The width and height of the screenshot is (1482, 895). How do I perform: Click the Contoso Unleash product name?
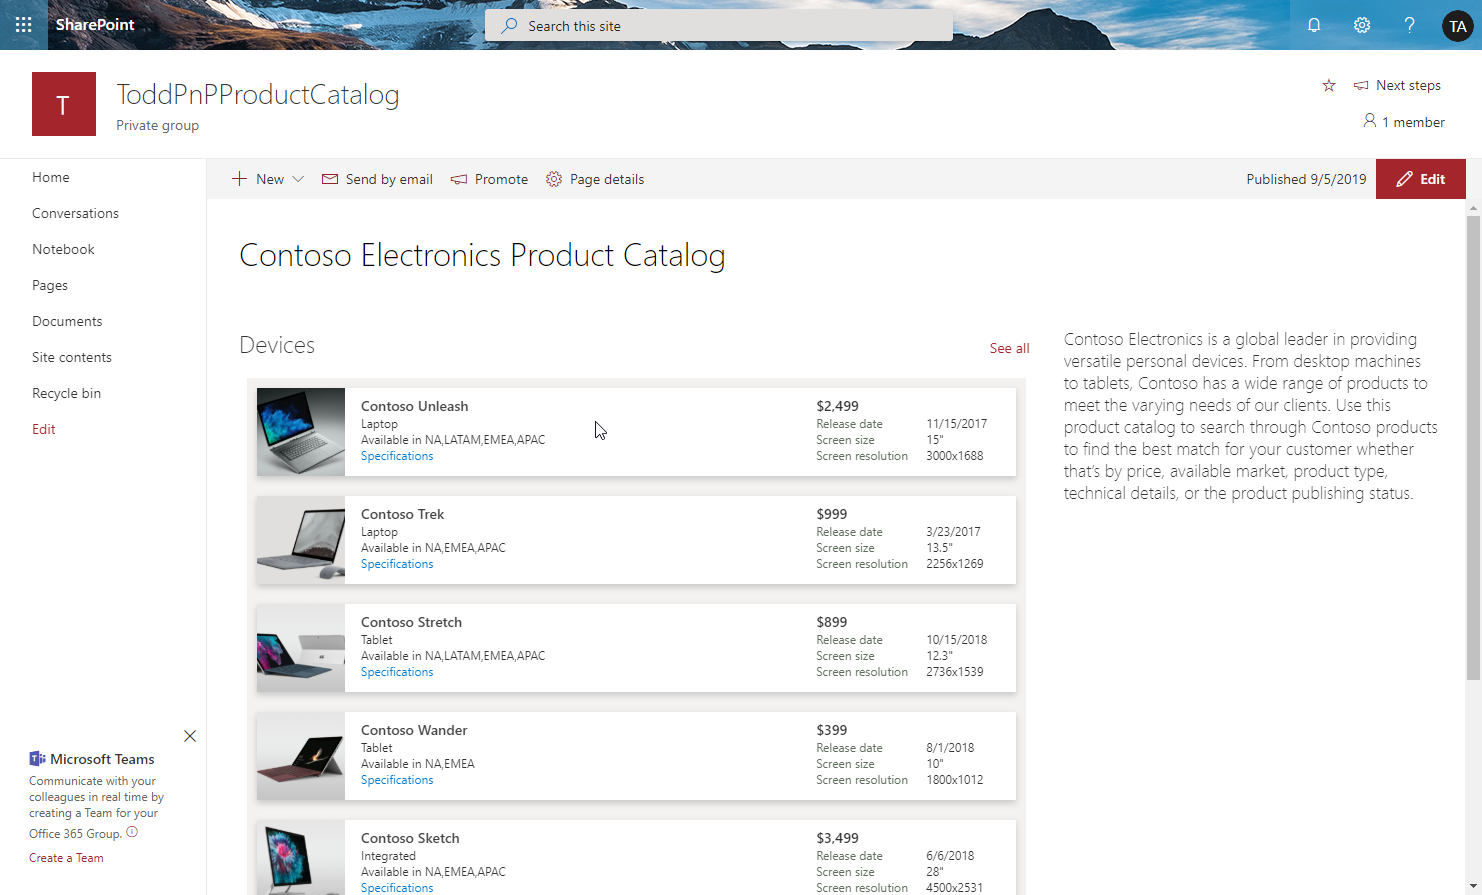[414, 406]
